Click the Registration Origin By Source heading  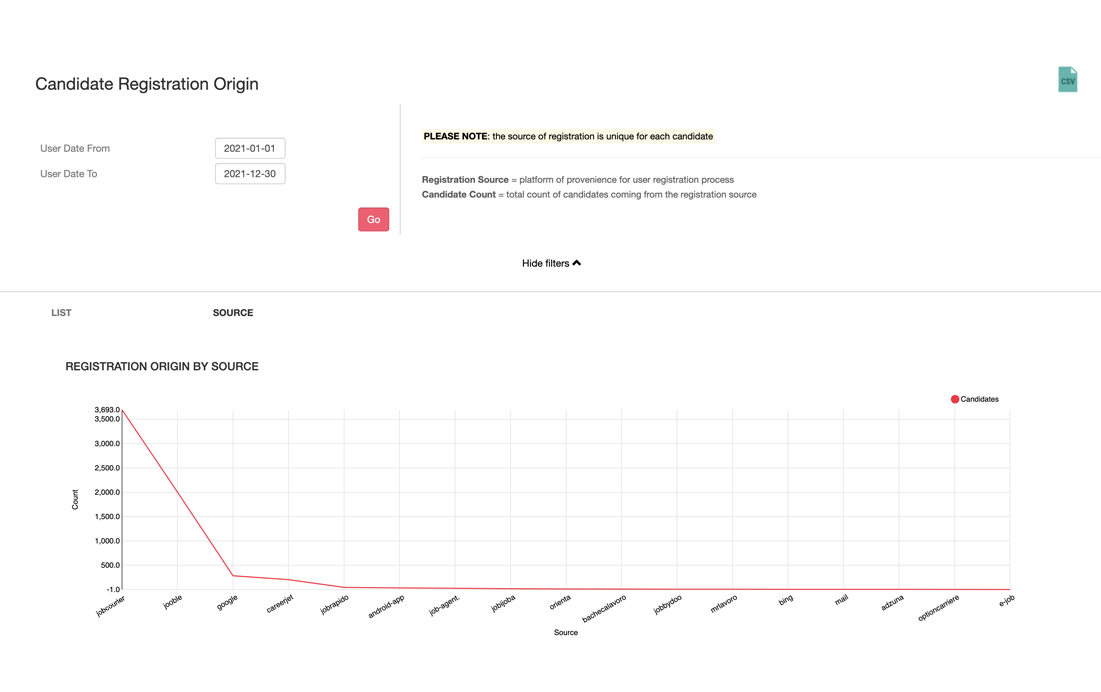coord(162,367)
